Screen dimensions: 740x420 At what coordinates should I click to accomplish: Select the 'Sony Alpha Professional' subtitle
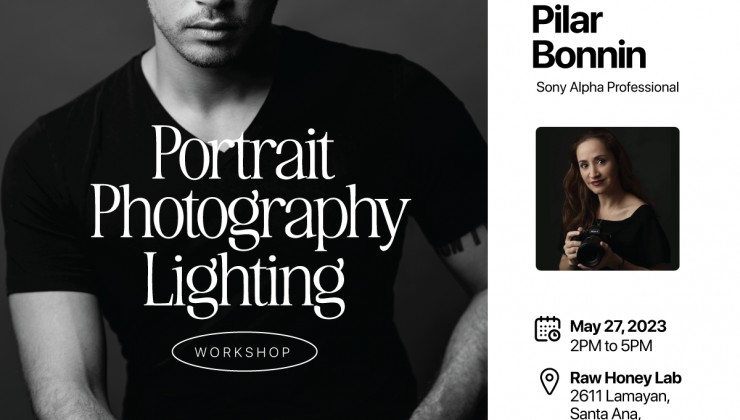point(607,87)
